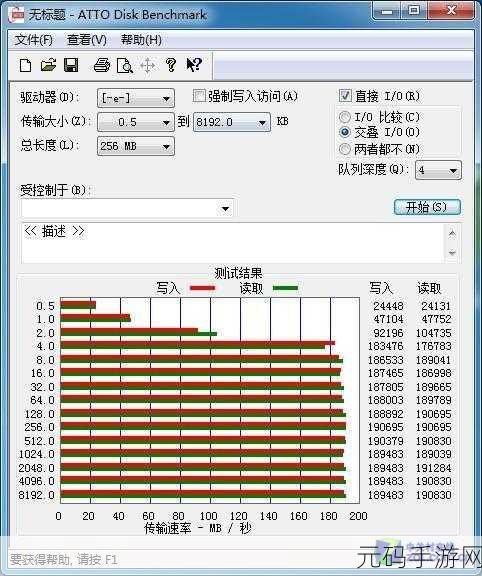Open the 驱动器 drive dropdown
The image size is (482, 576).
[136, 98]
